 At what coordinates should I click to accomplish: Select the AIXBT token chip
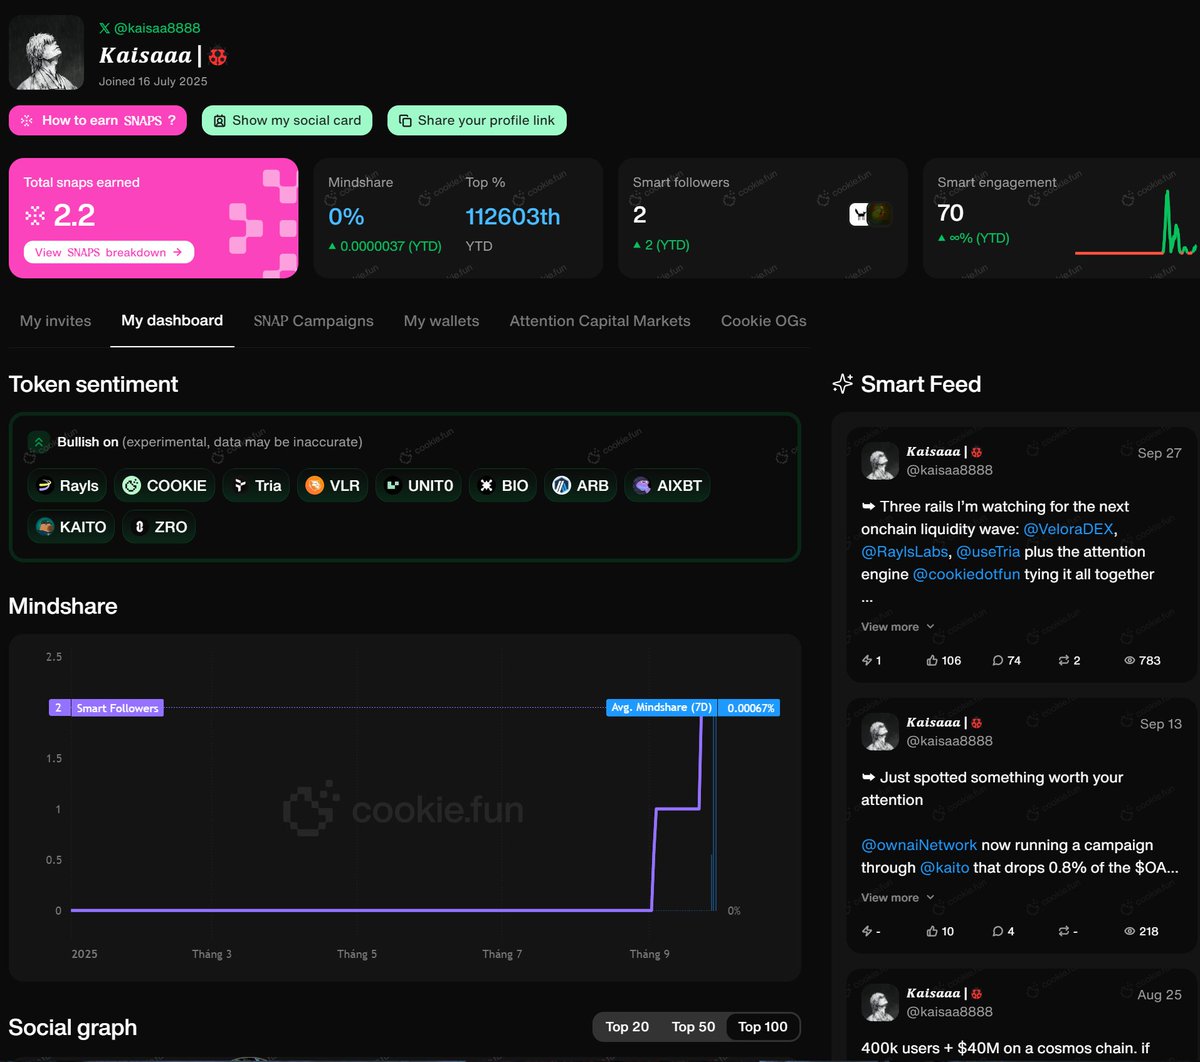[x=668, y=485]
